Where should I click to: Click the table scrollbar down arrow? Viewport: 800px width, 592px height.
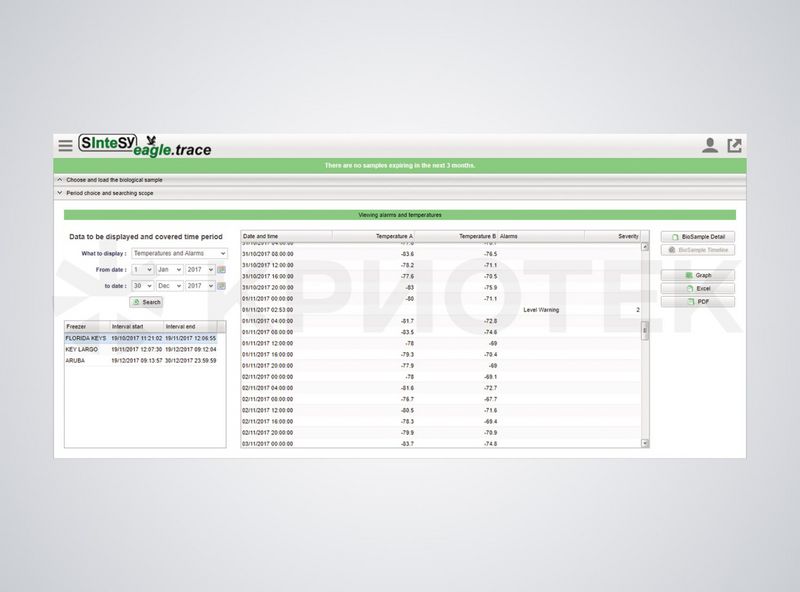pyautogui.click(x=645, y=443)
